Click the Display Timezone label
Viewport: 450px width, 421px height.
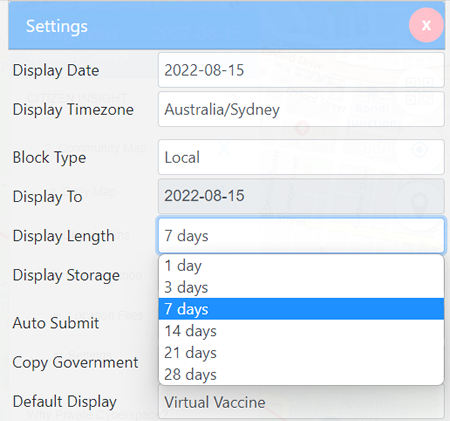coord(73,110)
